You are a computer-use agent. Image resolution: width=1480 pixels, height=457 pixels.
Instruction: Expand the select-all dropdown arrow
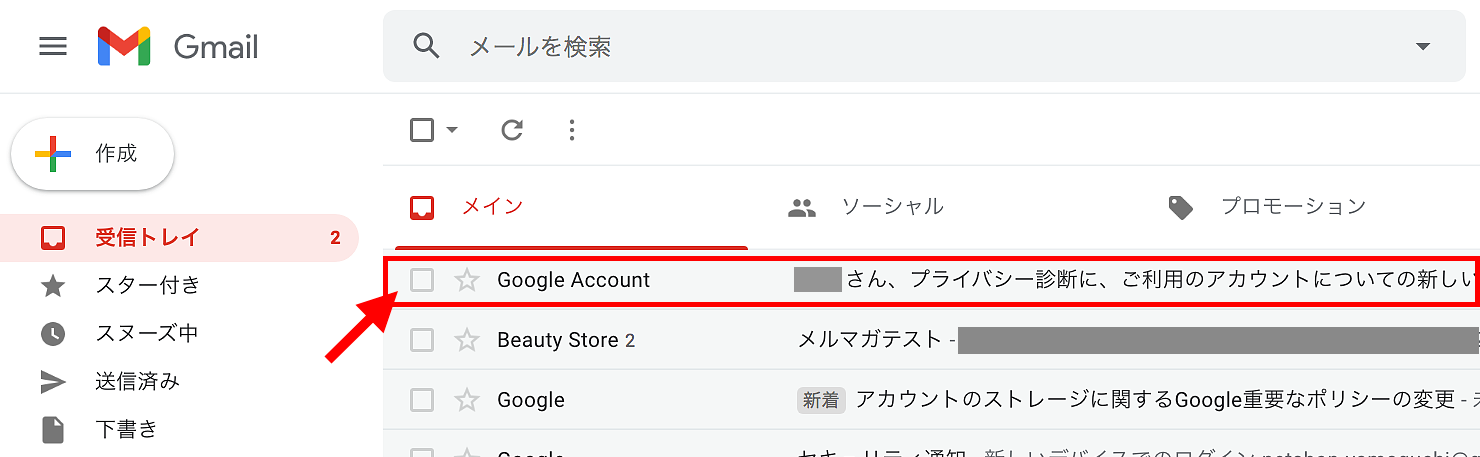pos(452,130)
